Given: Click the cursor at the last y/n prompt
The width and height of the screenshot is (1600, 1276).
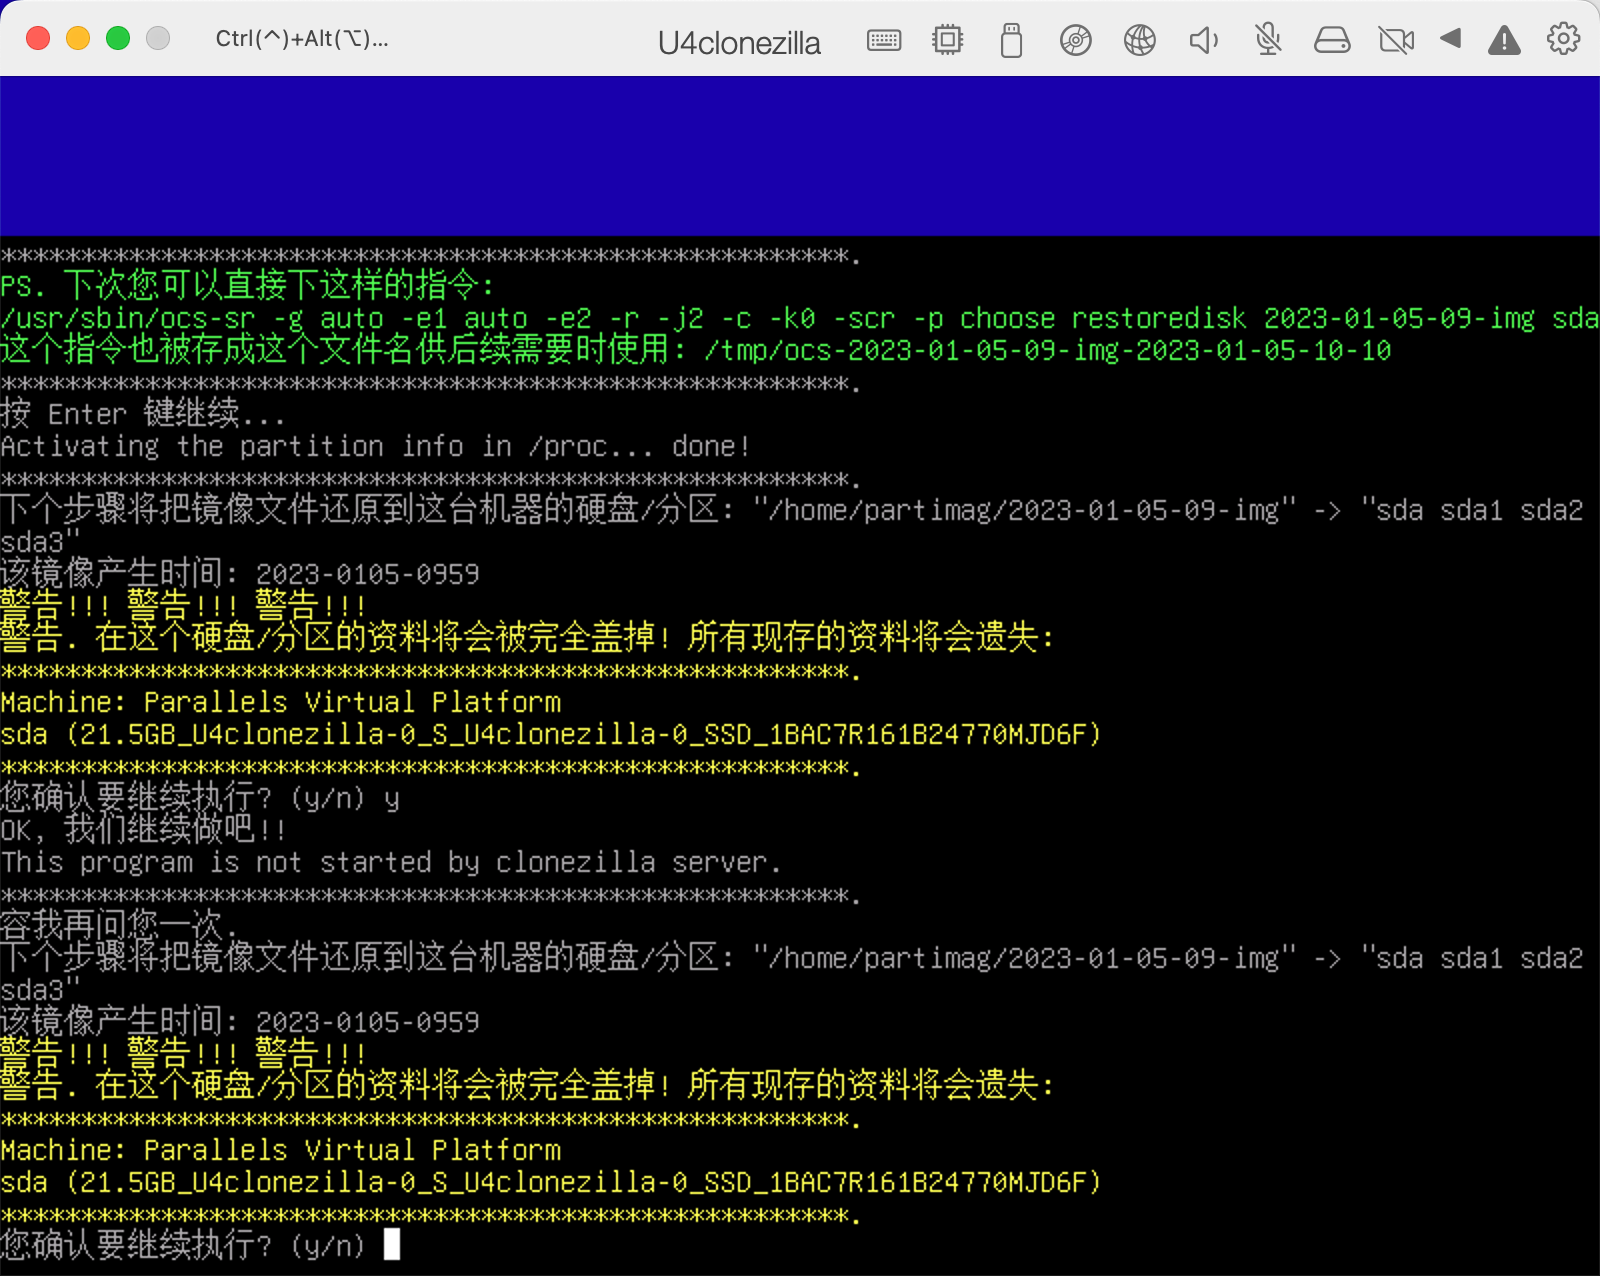Looking at the screenshot, I should (x=392, y=1245).
